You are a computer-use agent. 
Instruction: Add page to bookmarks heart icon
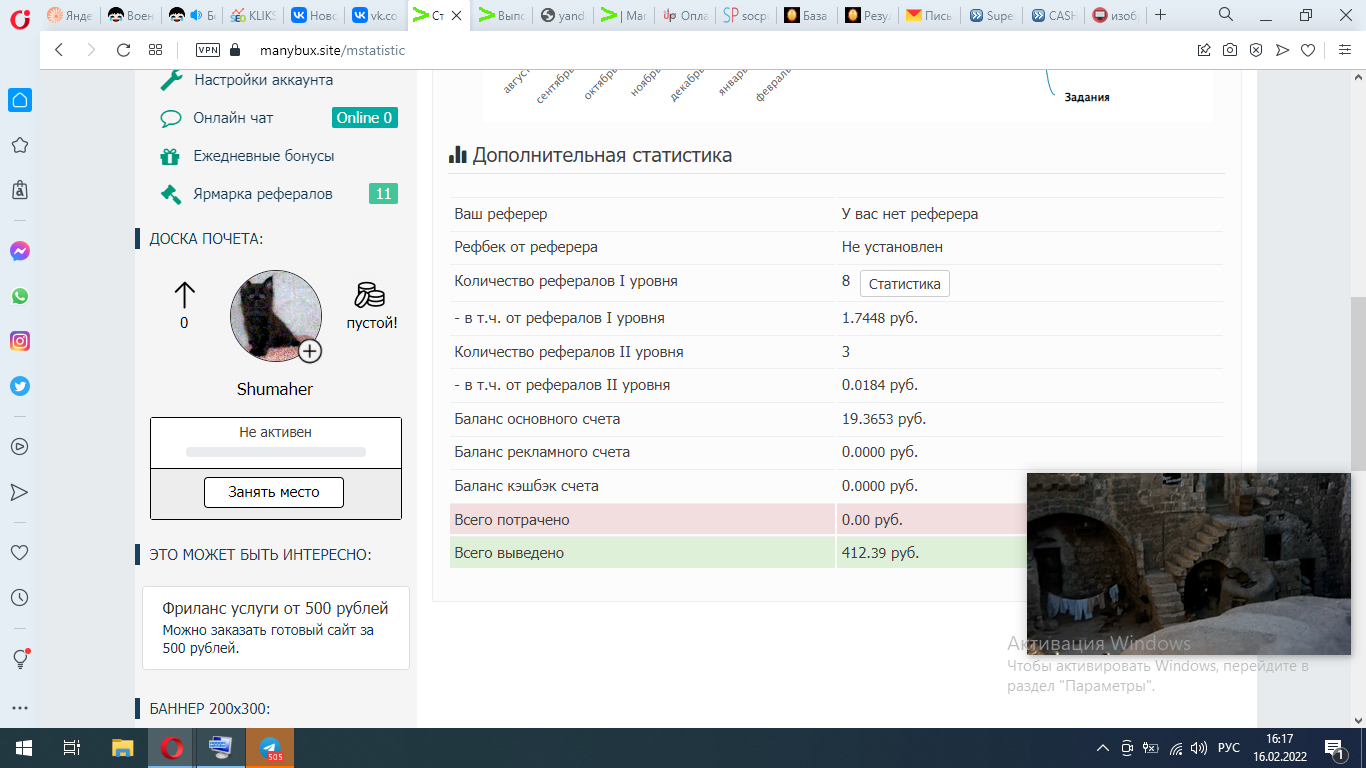click(x=1308, y=50)
